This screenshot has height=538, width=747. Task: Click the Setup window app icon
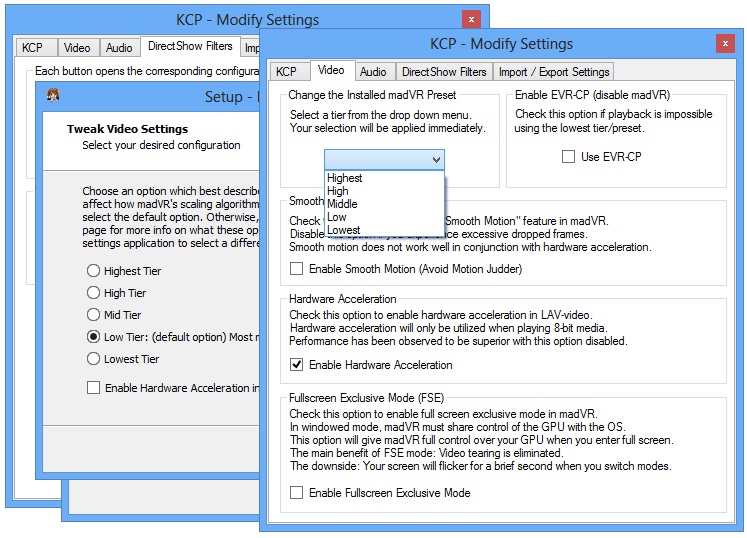pyautogui.click(x=53, y=96)
